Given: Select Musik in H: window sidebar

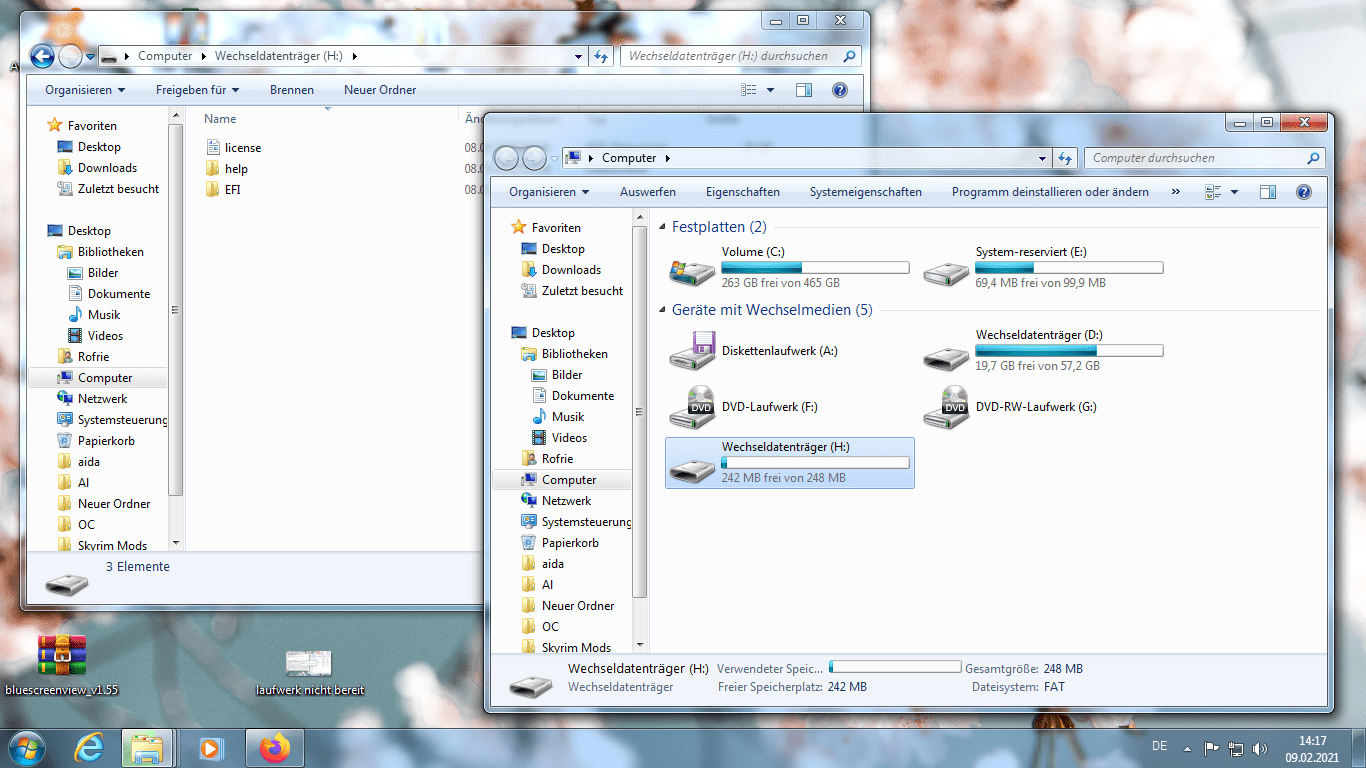Looking at the screenshot, I should tap(93, 315).
